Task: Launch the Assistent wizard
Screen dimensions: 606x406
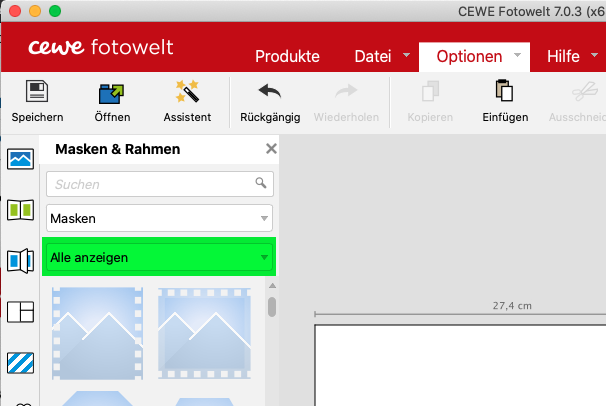Action: point(187,91)
